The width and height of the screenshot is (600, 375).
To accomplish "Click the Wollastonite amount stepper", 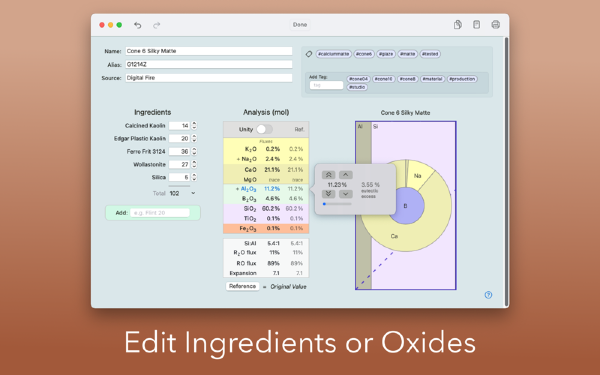I will [x=194, y=164].
